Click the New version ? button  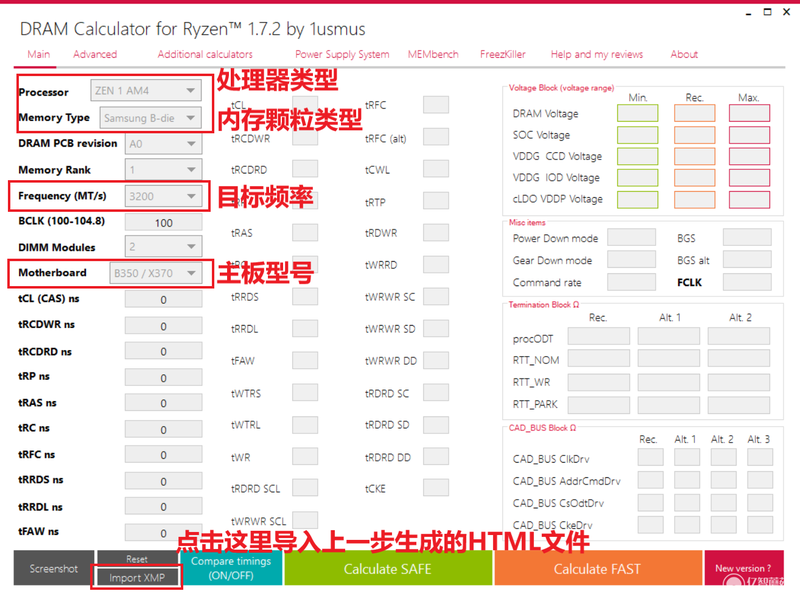[743, 568]
